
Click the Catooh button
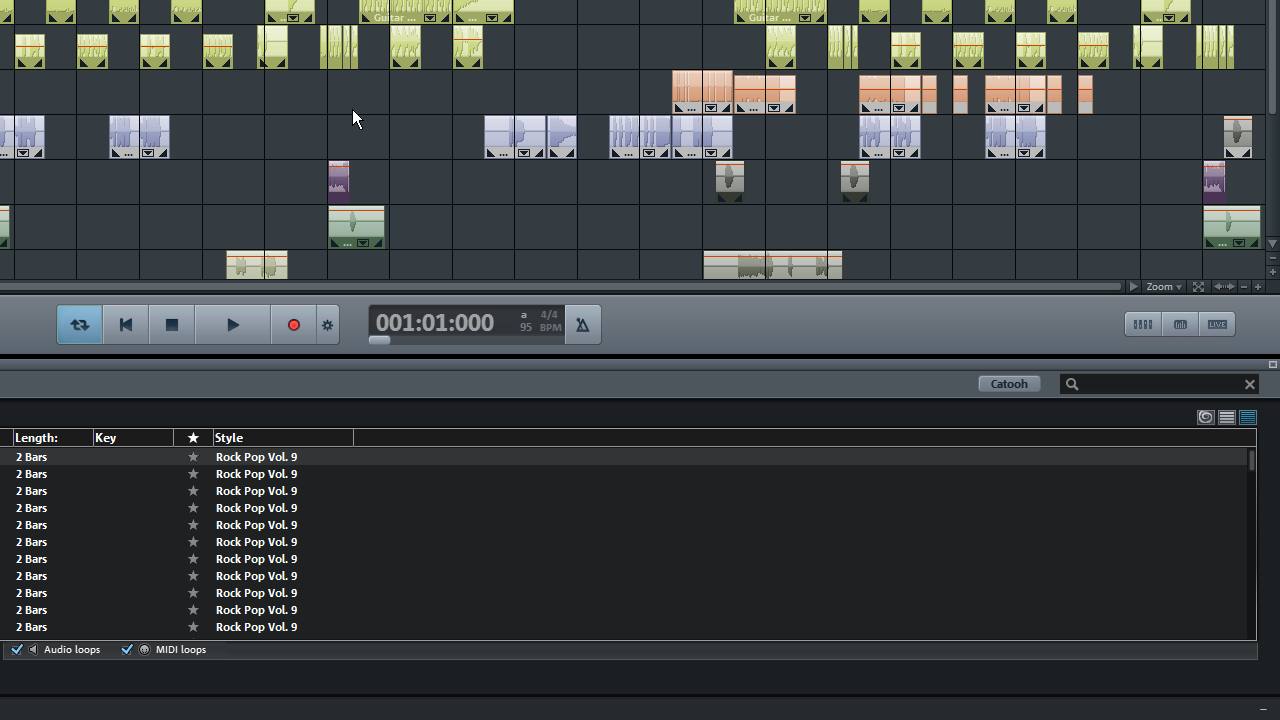1009,384
